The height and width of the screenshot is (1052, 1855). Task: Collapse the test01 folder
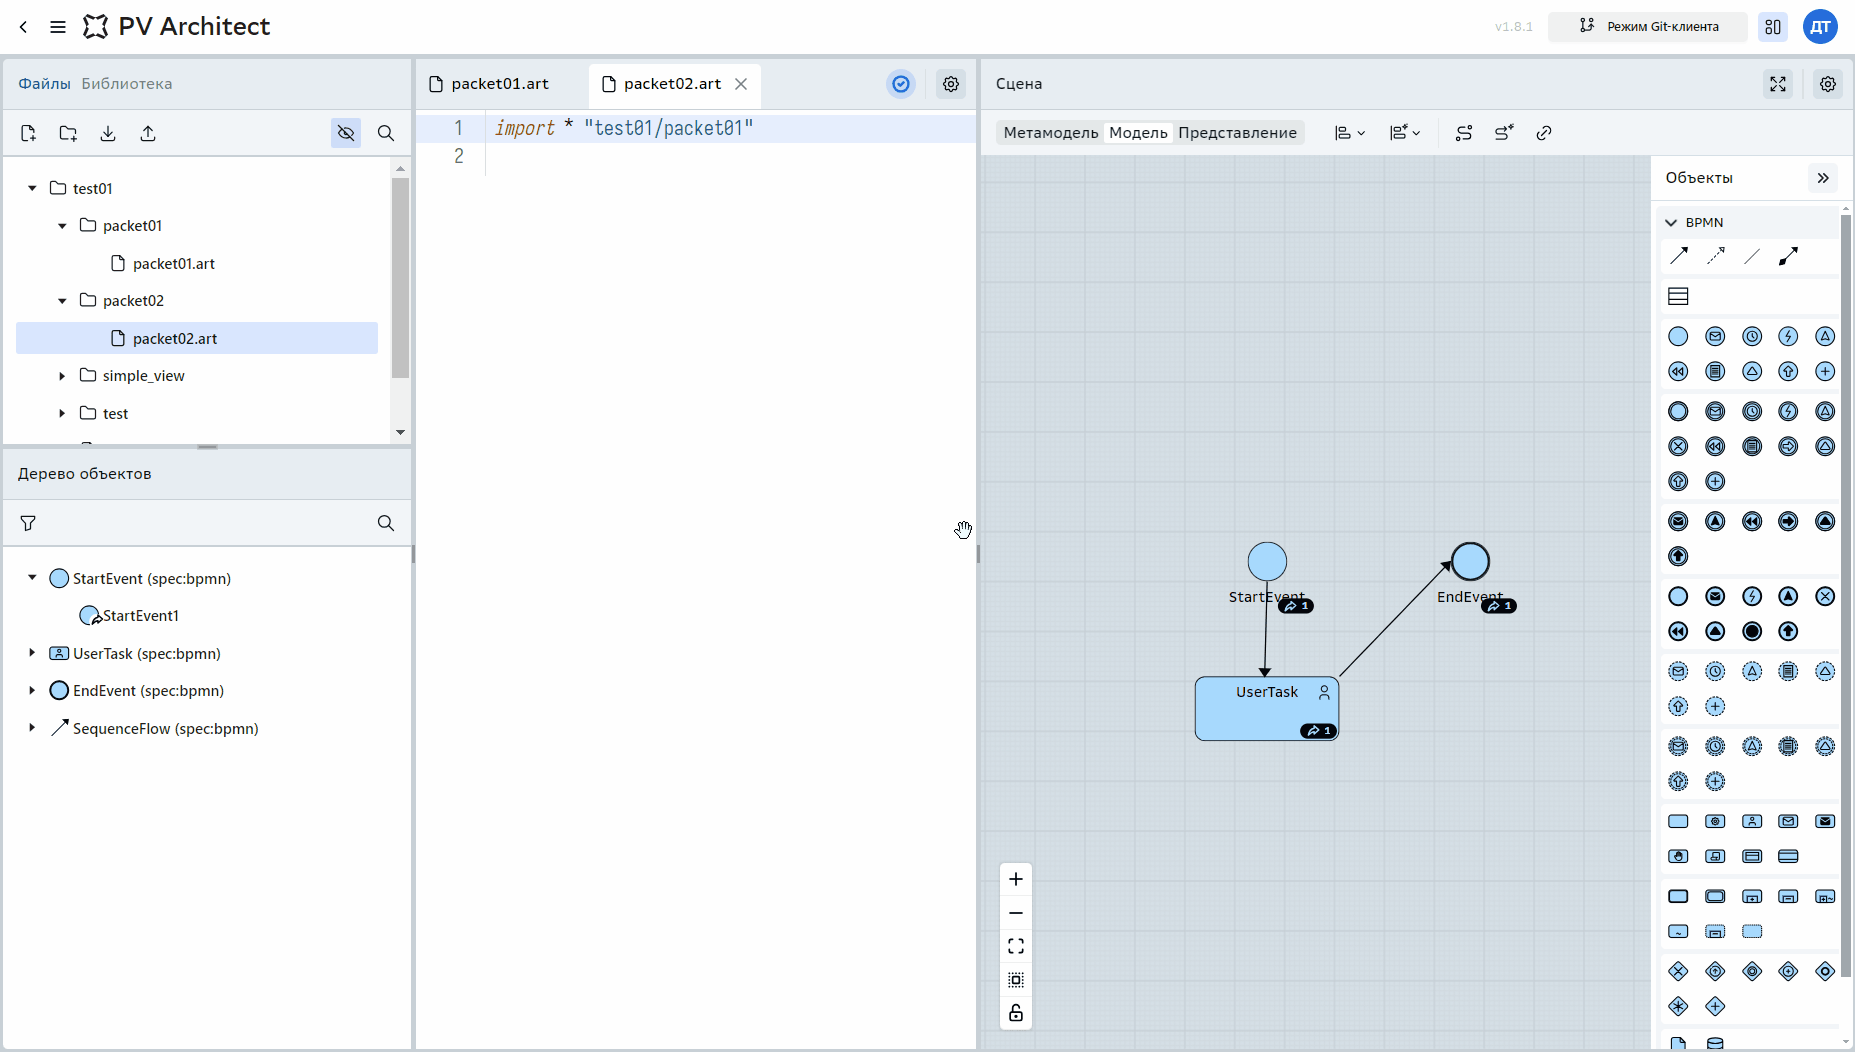[32, 188]
